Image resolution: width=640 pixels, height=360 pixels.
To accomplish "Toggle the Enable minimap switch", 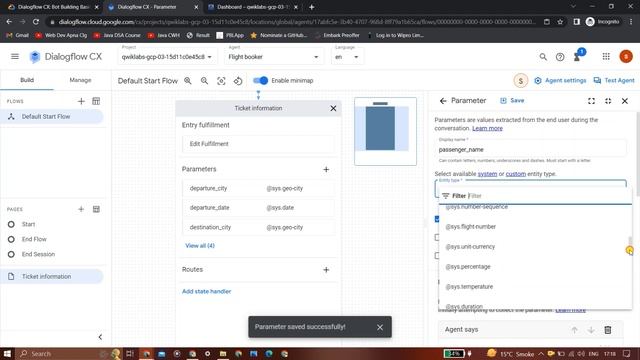I will coord(260,80).
